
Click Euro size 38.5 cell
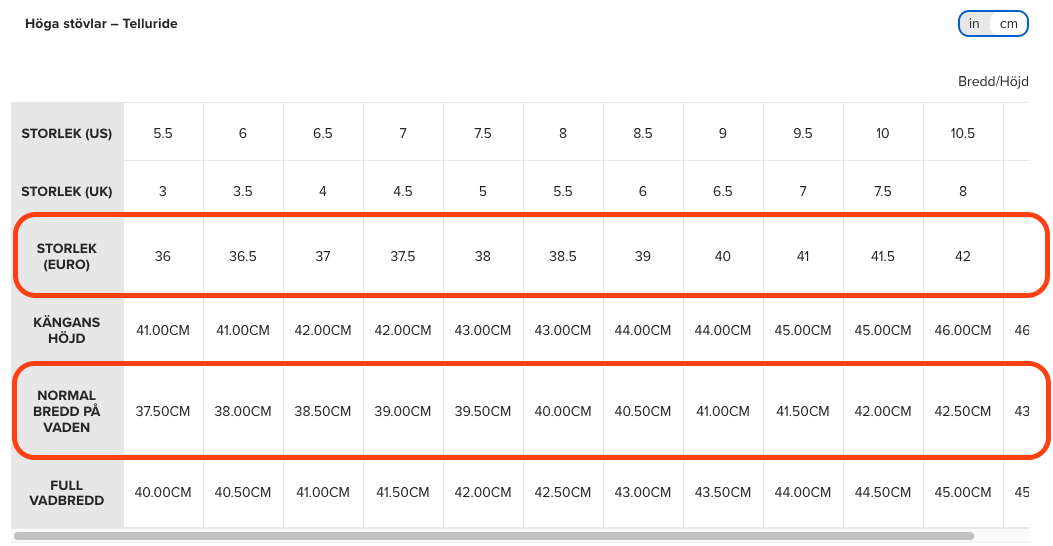pyautogui.click(x=563, y=256)
